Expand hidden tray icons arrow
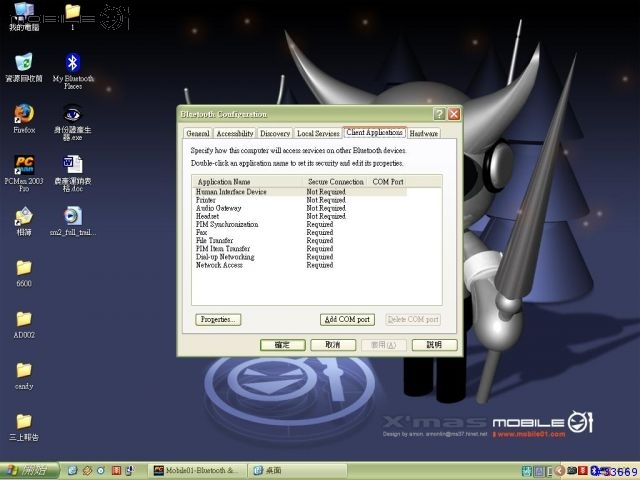 tap(560, 471)
